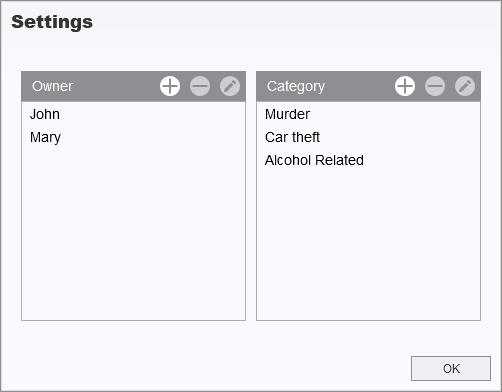Click the Settings dialog title

pyautogui.click(x=52, y=23)
